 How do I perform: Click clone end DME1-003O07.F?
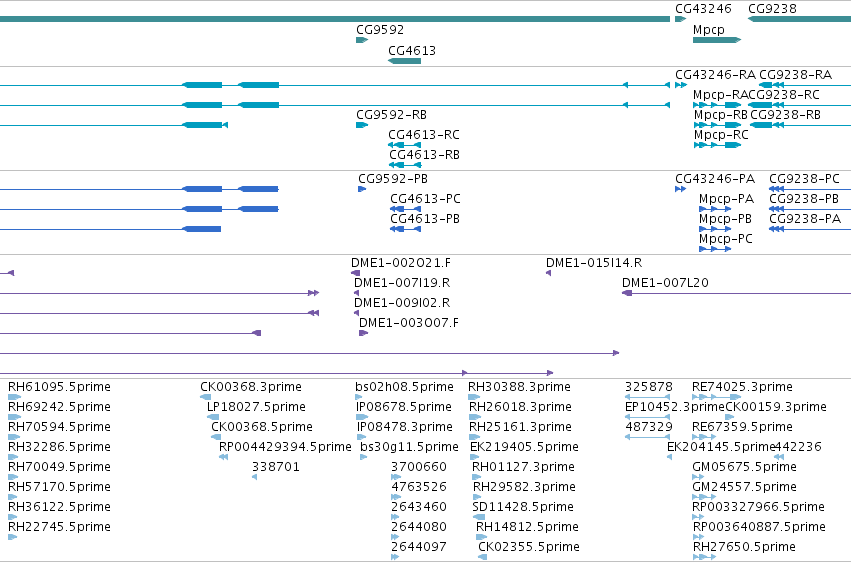pos(364,333)
